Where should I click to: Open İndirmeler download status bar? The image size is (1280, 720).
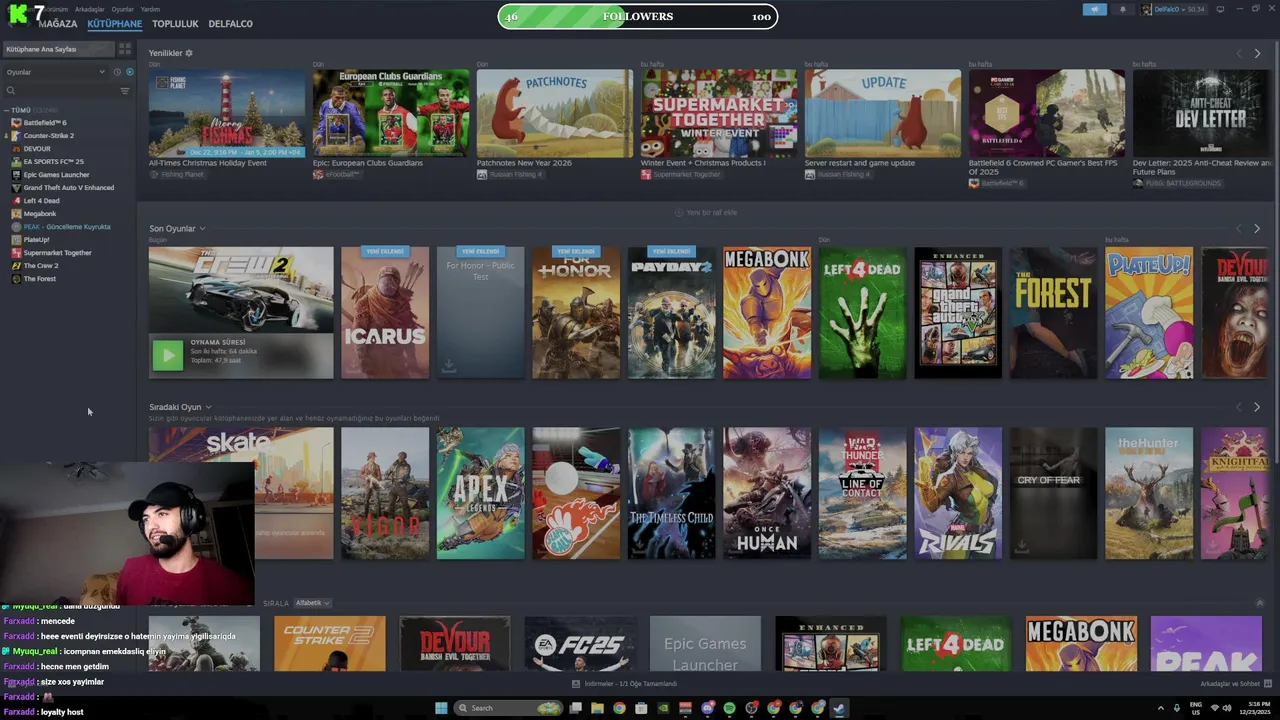tap(624, 684)
